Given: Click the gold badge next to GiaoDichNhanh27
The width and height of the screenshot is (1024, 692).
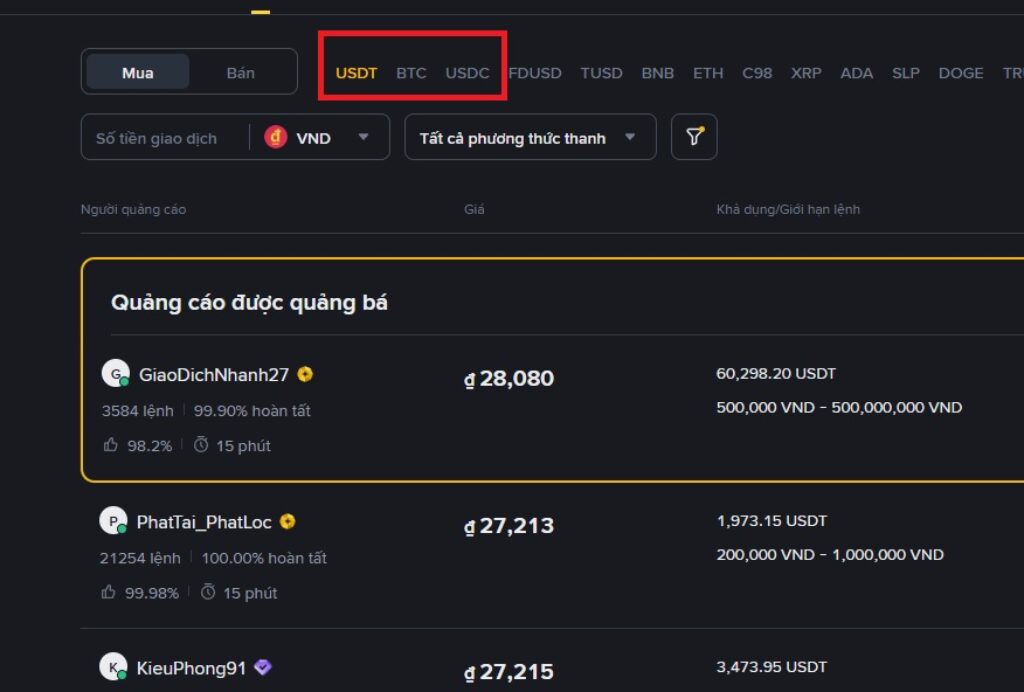Looking at the screenshot, I should 306,373.
